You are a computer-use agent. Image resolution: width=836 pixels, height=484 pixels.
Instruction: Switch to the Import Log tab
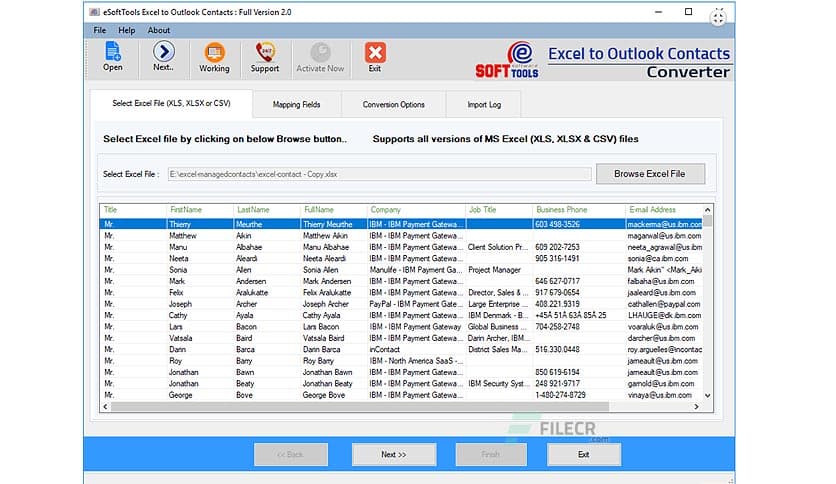484,104
